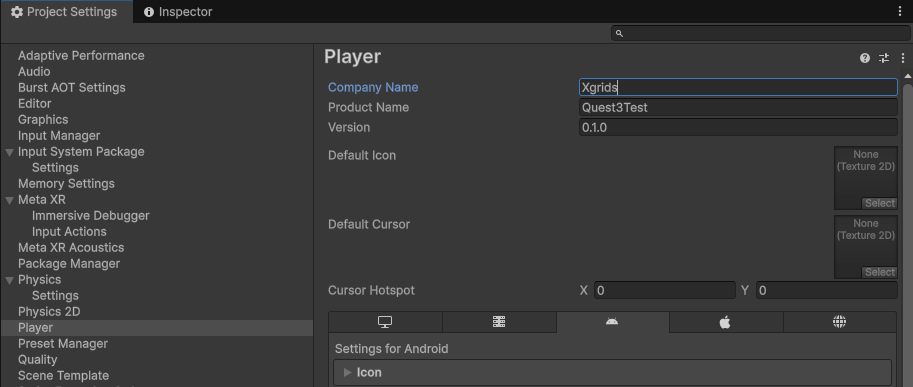Switch to the Inspector tab

point(178,12)
